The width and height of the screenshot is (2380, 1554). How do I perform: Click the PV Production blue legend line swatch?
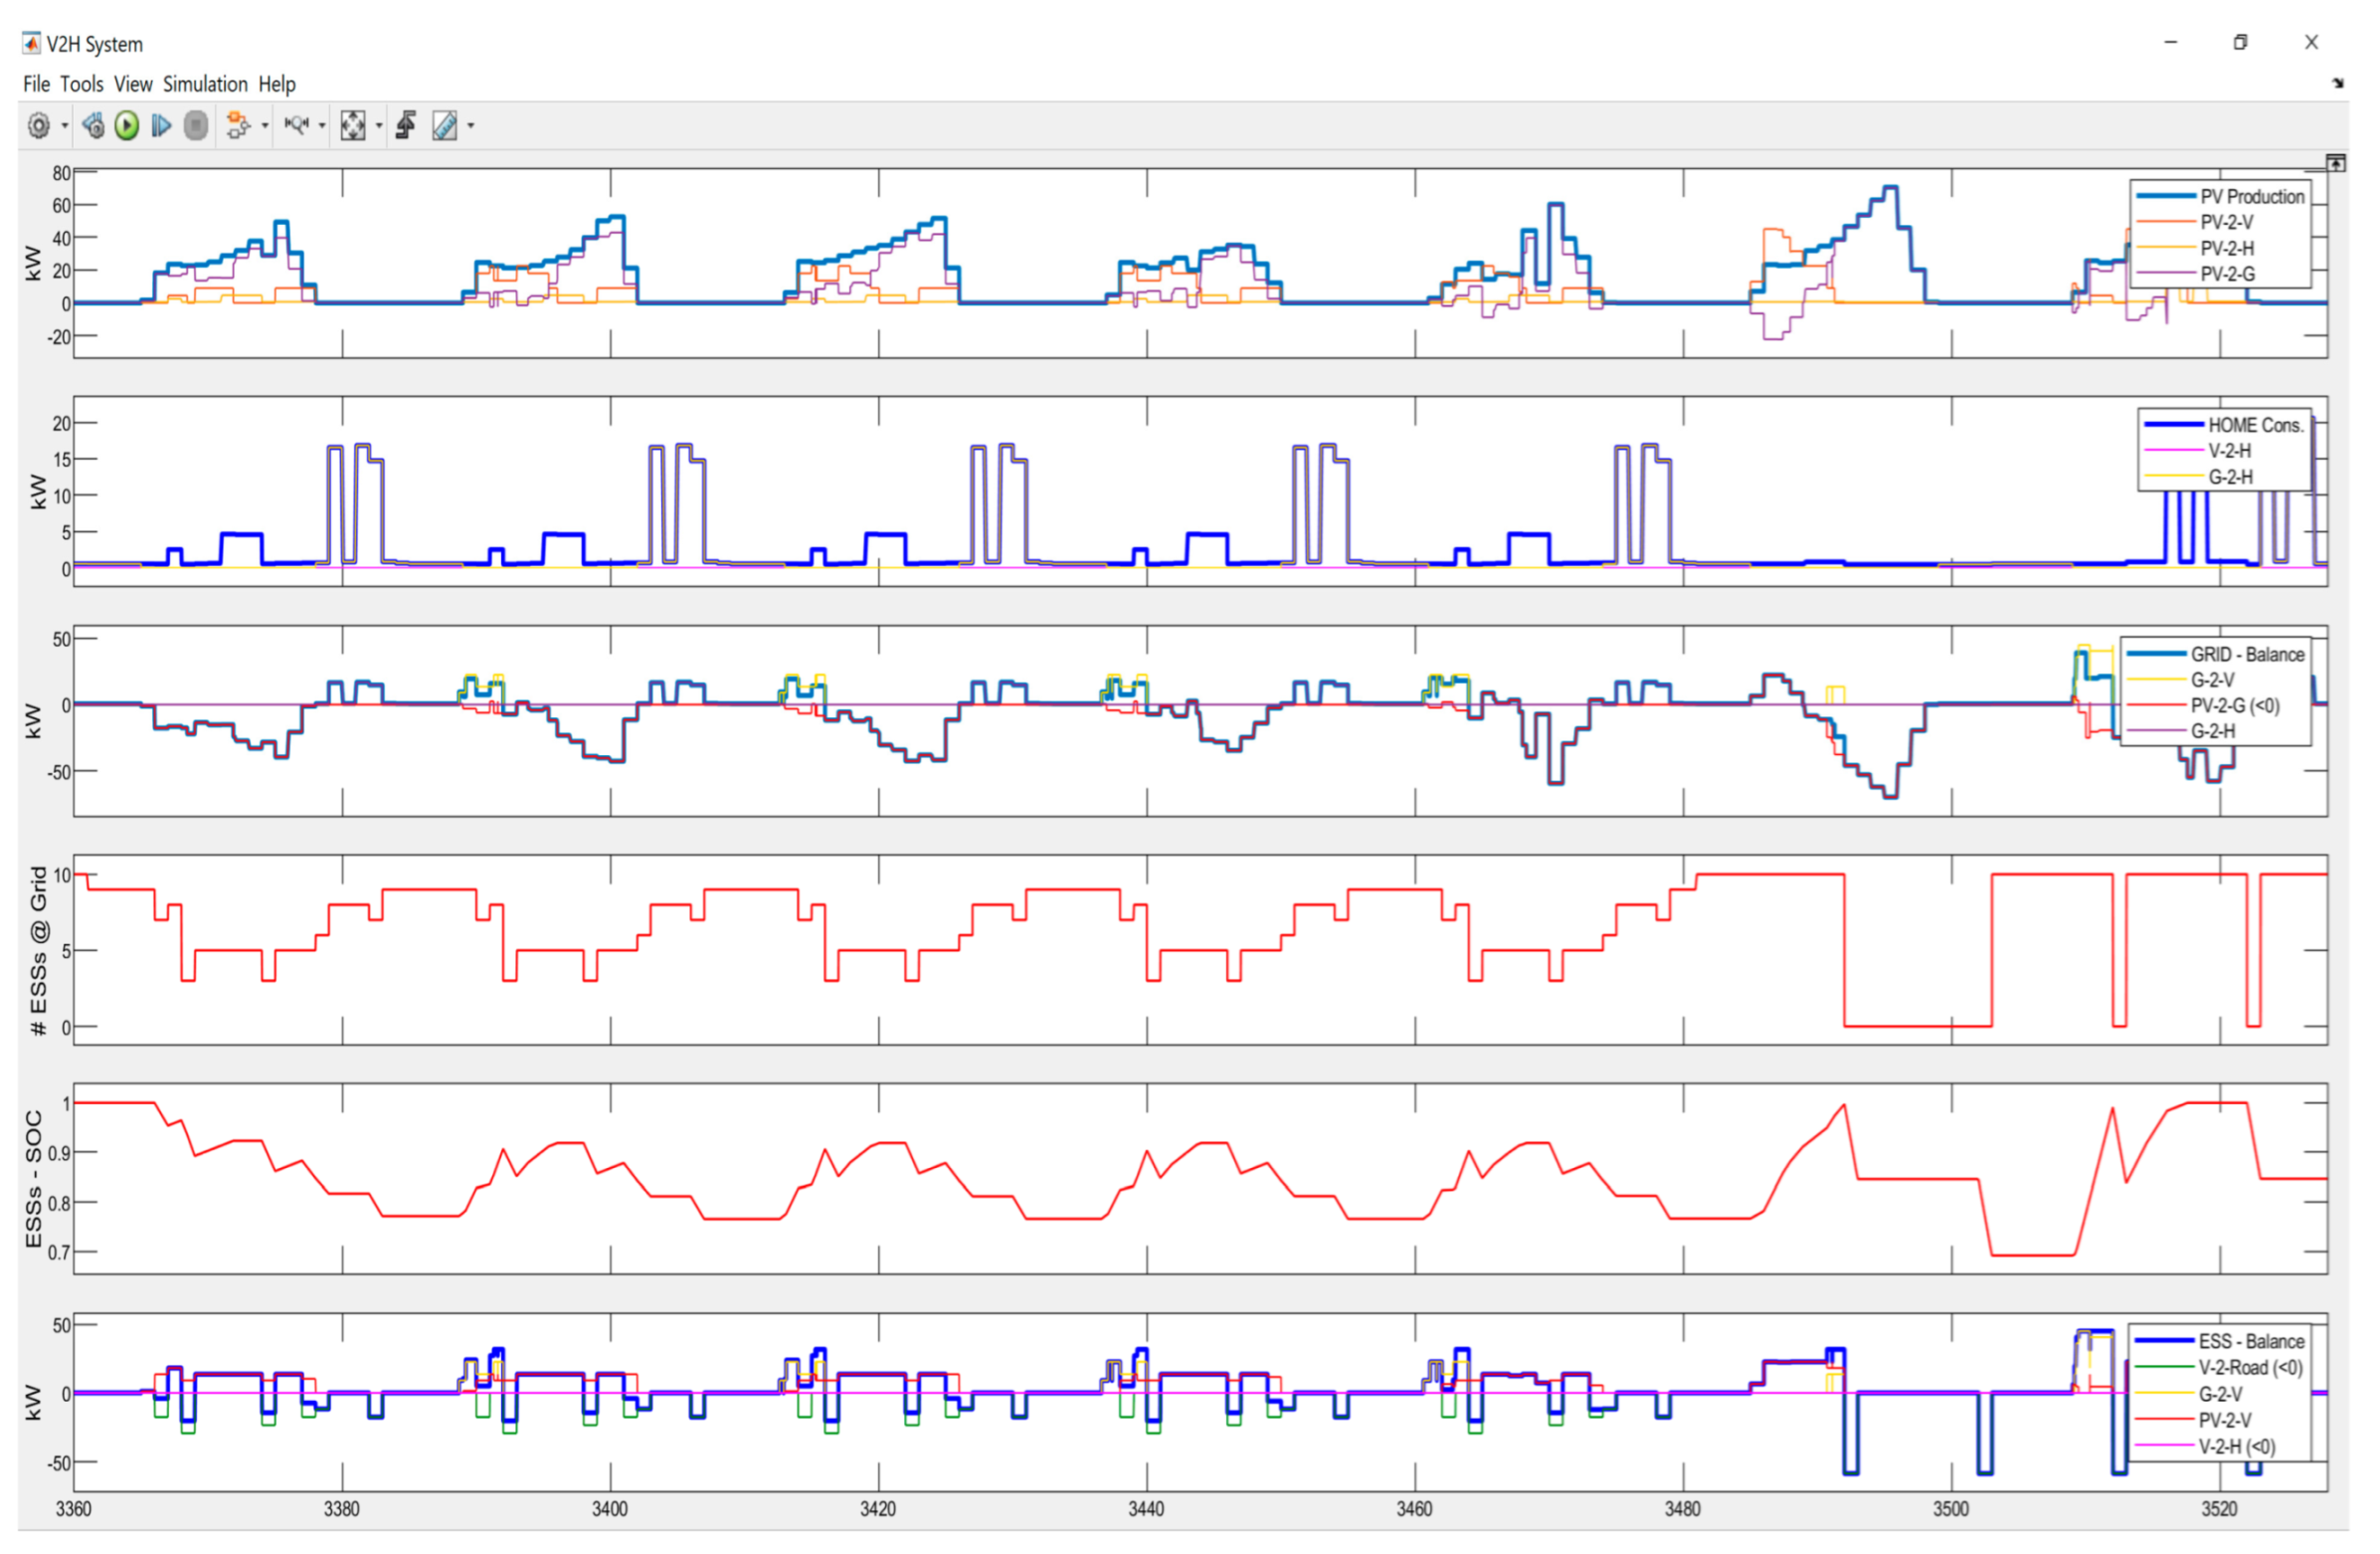pyautogui.click(x=2165, y=196)
